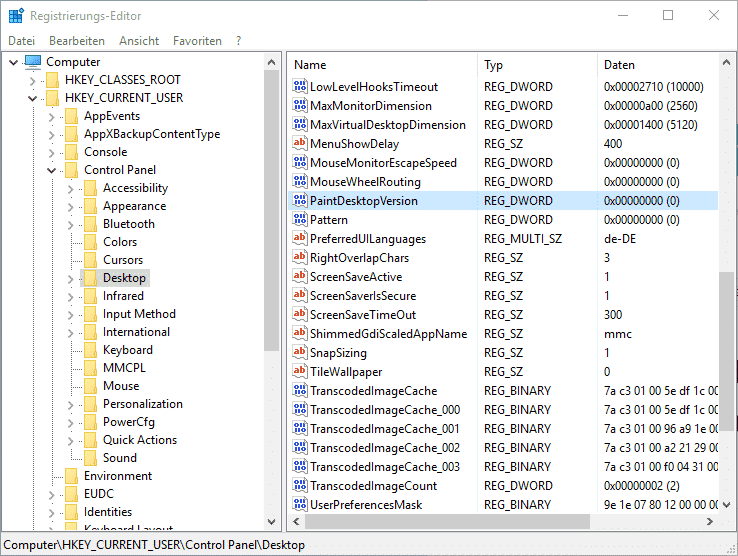Click the value list's down scroll arrow
This screenshot has height=556, width=738.
pos(726,505)
